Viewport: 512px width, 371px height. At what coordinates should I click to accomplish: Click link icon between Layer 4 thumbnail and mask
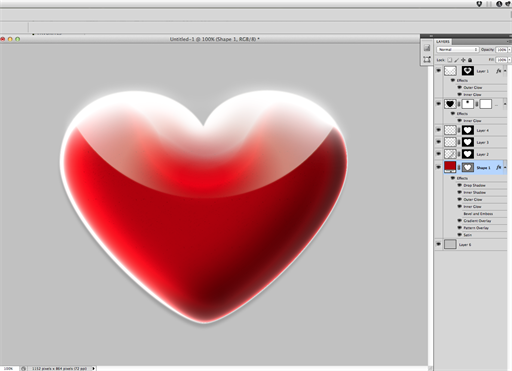point(459,130)
